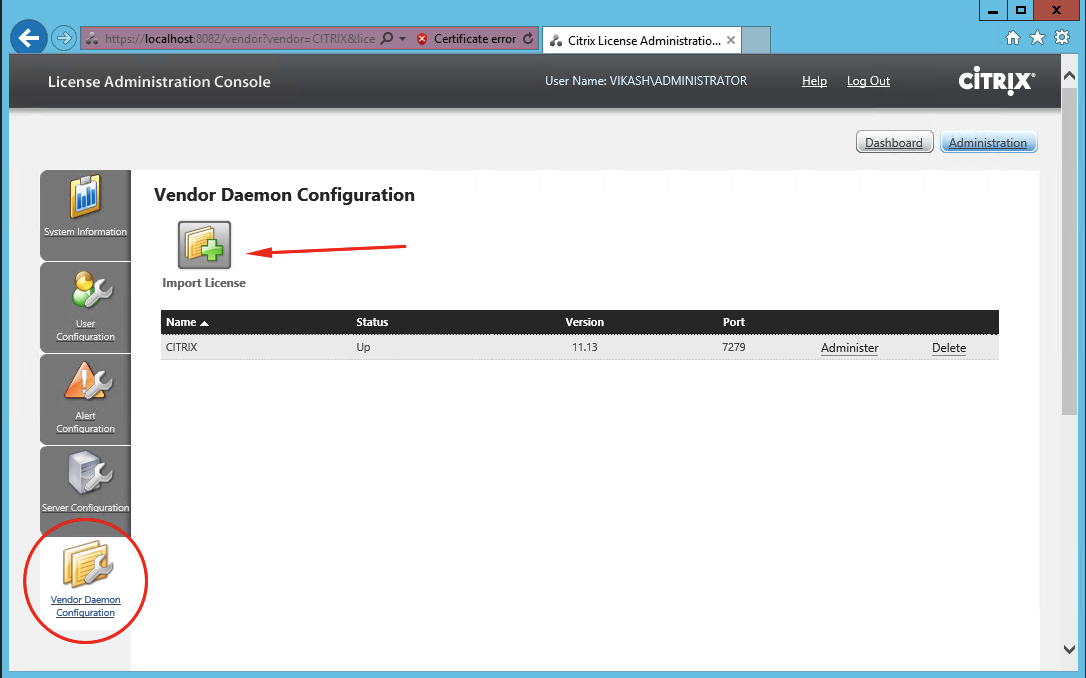The height and width of the screenshot is (678, 1086).
Task: Open Vendor Daemon Configuration sidebar icon
Action: [87, 564]
